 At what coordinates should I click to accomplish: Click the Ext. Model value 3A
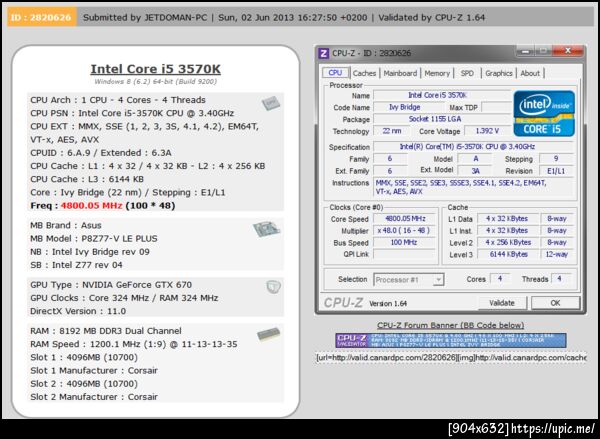click(476, 171)
